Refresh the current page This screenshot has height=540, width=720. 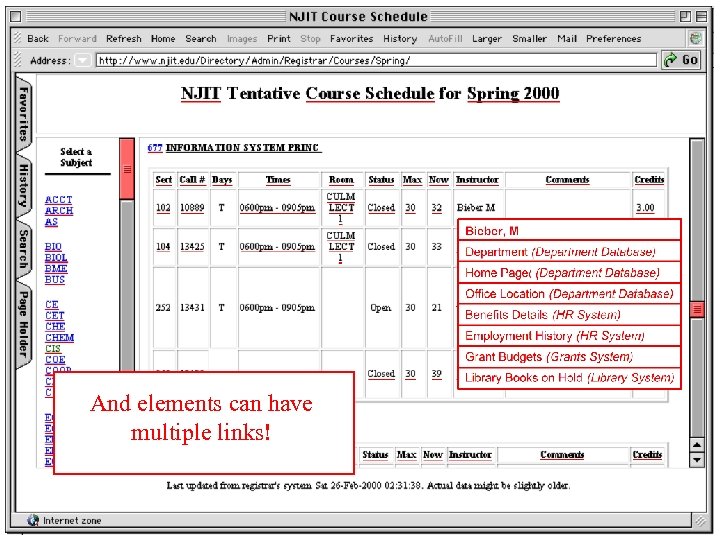(124, 39)
